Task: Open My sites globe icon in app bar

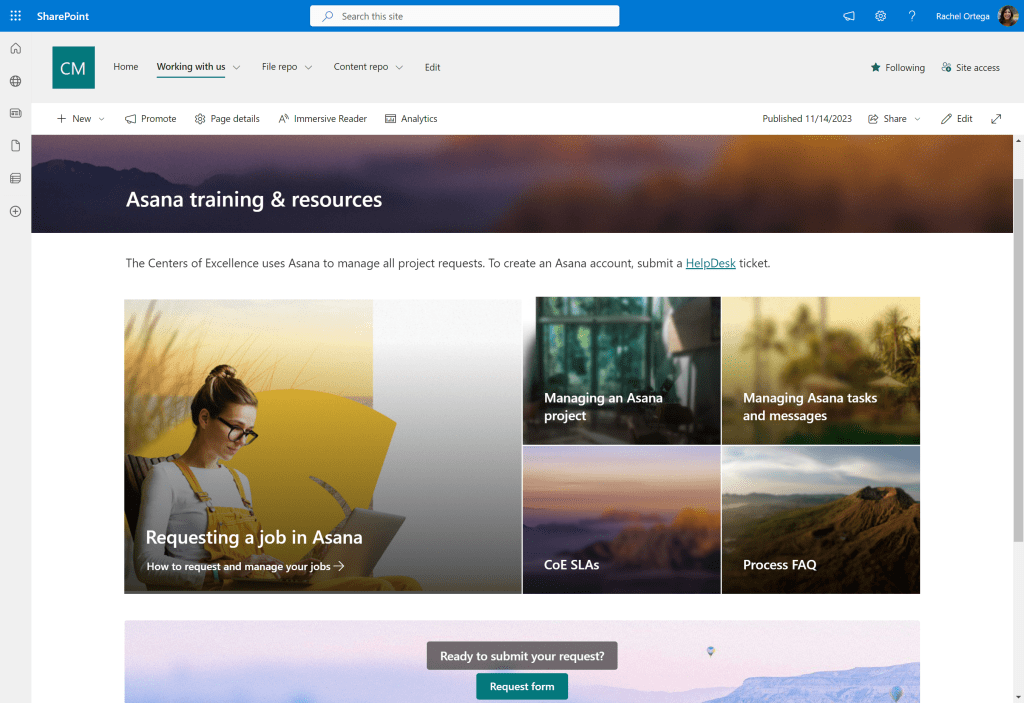Action: coord(15,81)
